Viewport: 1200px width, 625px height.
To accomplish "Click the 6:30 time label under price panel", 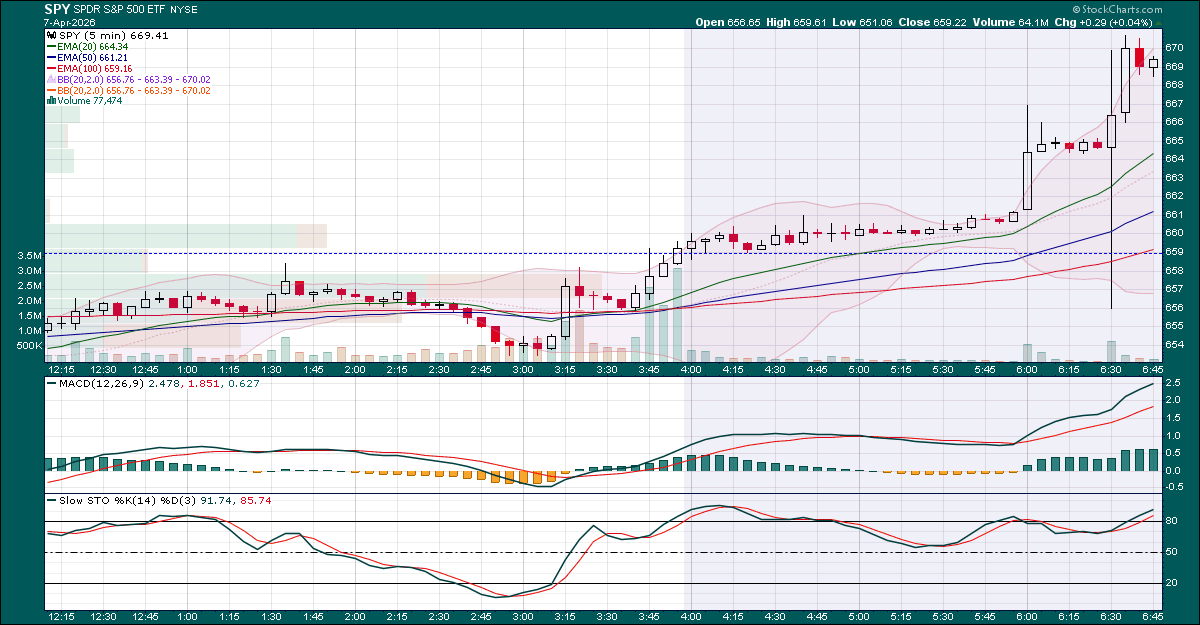I will point(1111,369).
